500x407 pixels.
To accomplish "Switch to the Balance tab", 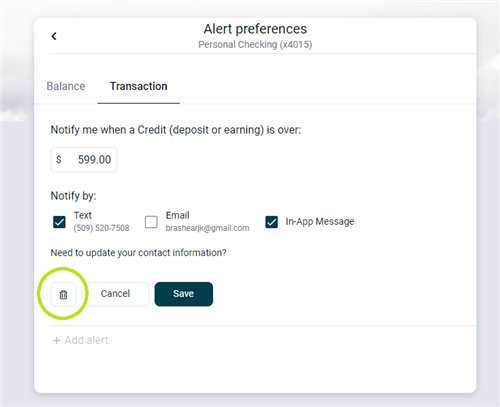I will click(66, 86).
